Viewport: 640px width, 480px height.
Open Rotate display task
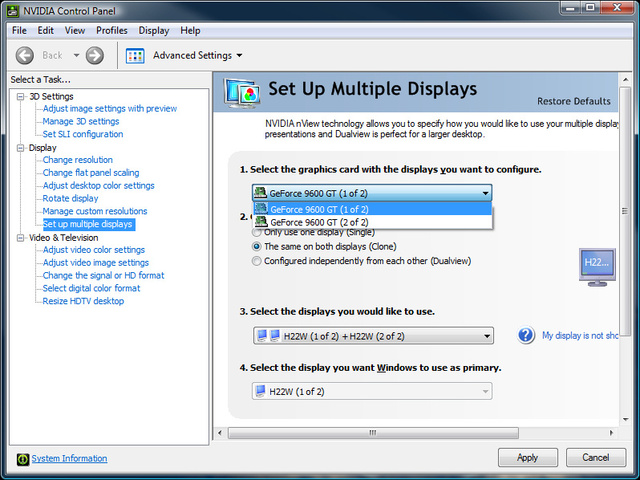point(70,198)
